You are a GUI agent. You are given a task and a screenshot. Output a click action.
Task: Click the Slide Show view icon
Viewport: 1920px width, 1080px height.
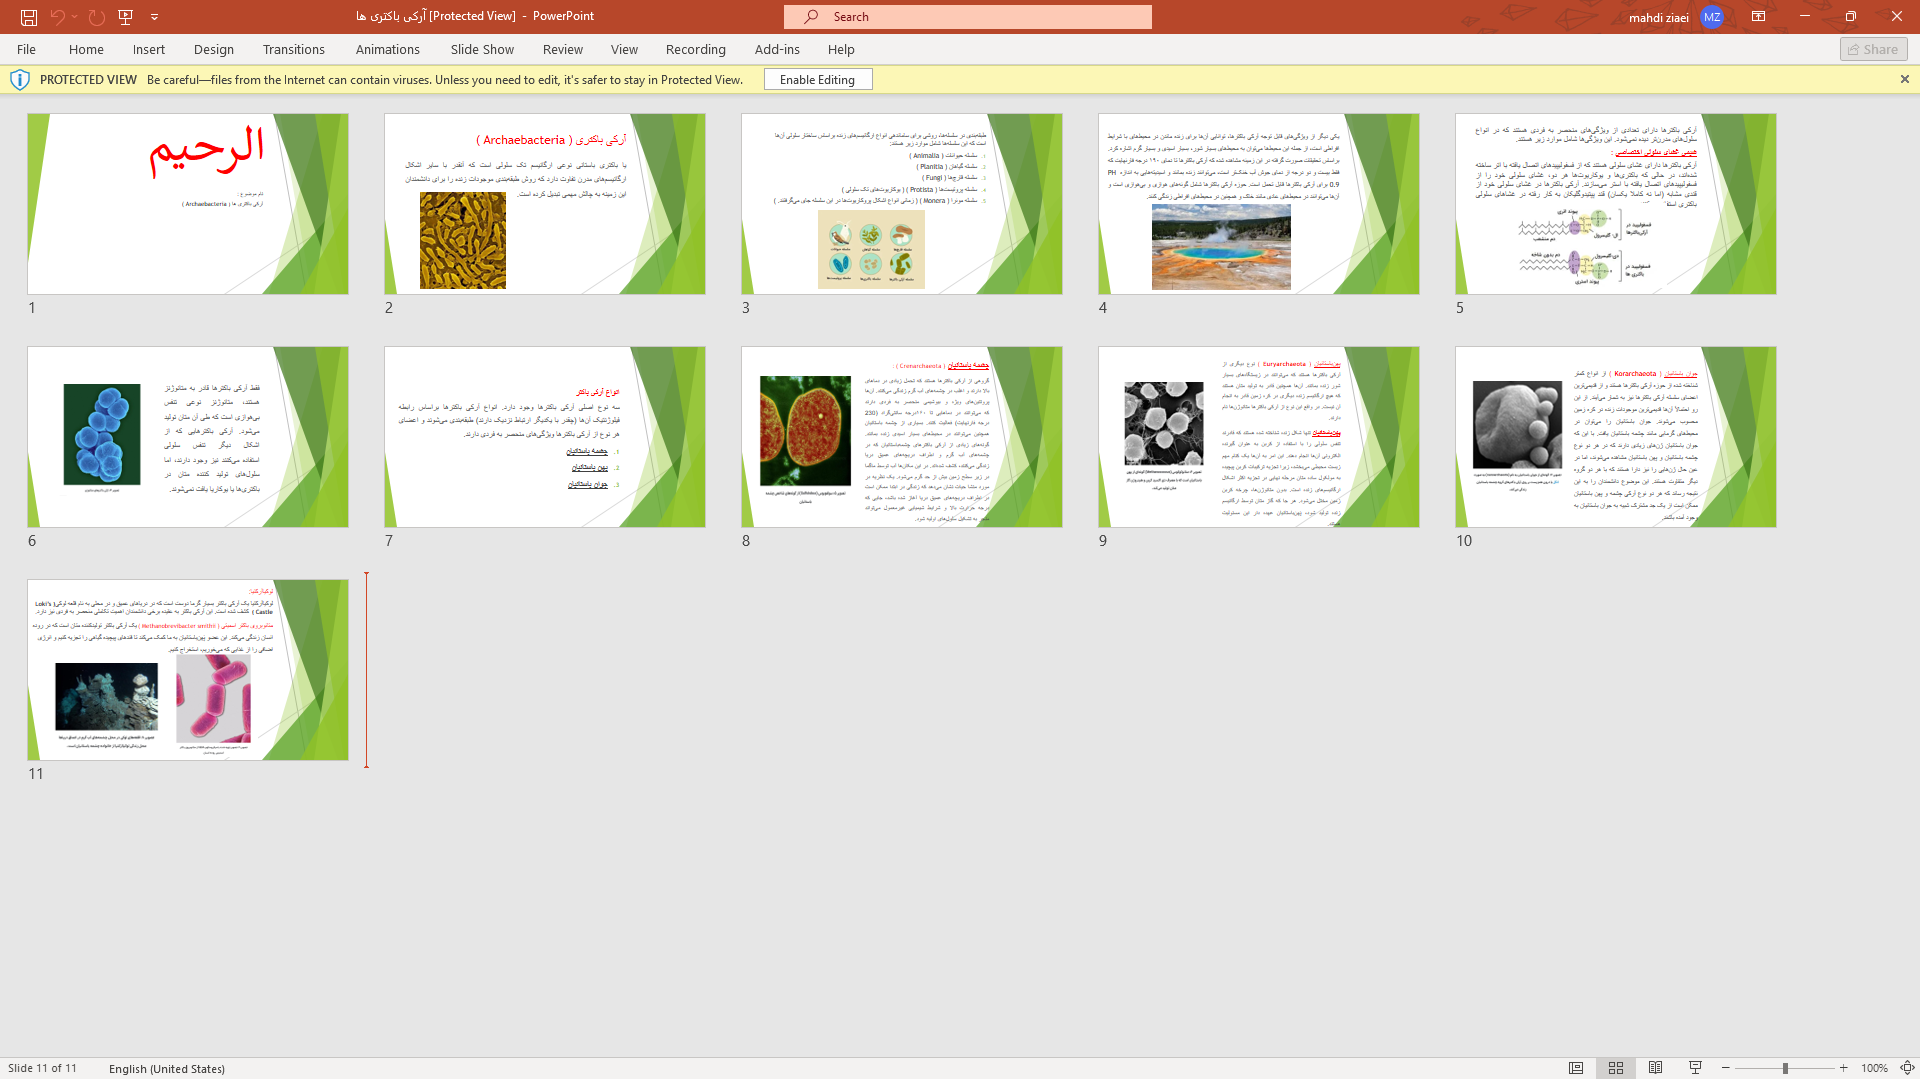coord(1695,1068)
